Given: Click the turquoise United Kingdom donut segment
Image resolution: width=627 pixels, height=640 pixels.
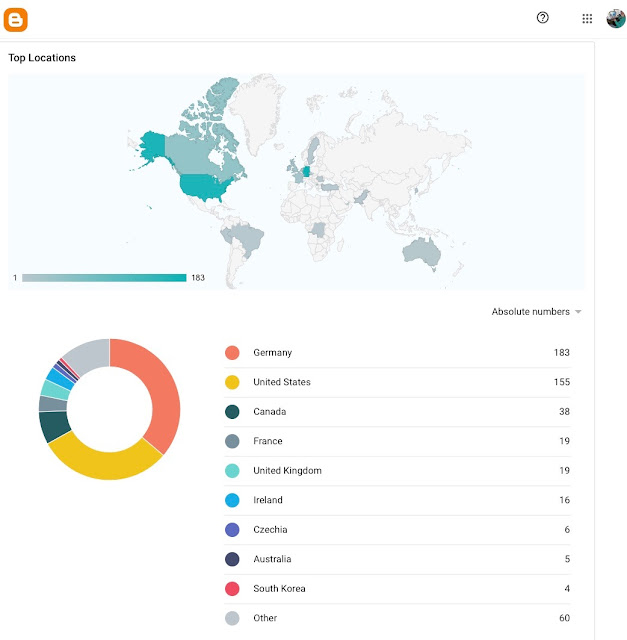Looking at the screenshot, I should [55, 389].
